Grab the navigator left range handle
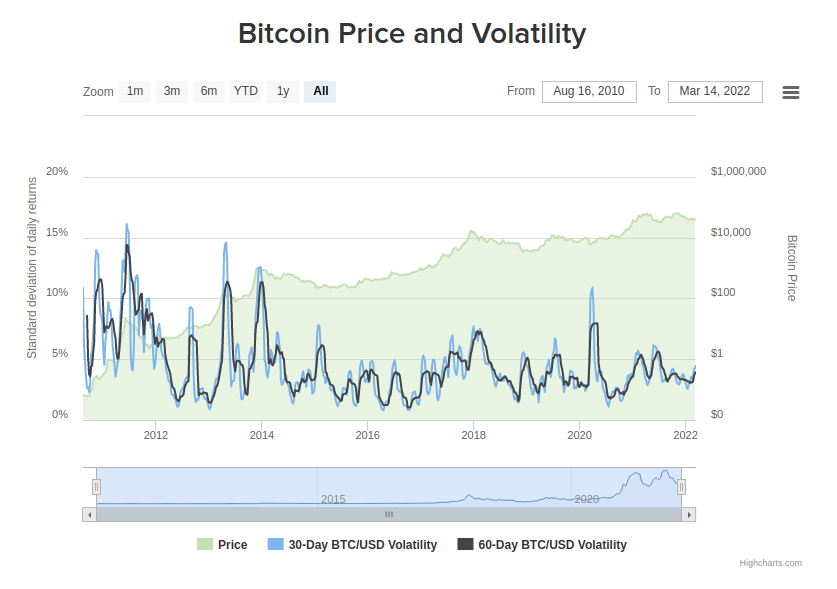The height and width of the screenshot is (589, 837). (x=97, y=487)
